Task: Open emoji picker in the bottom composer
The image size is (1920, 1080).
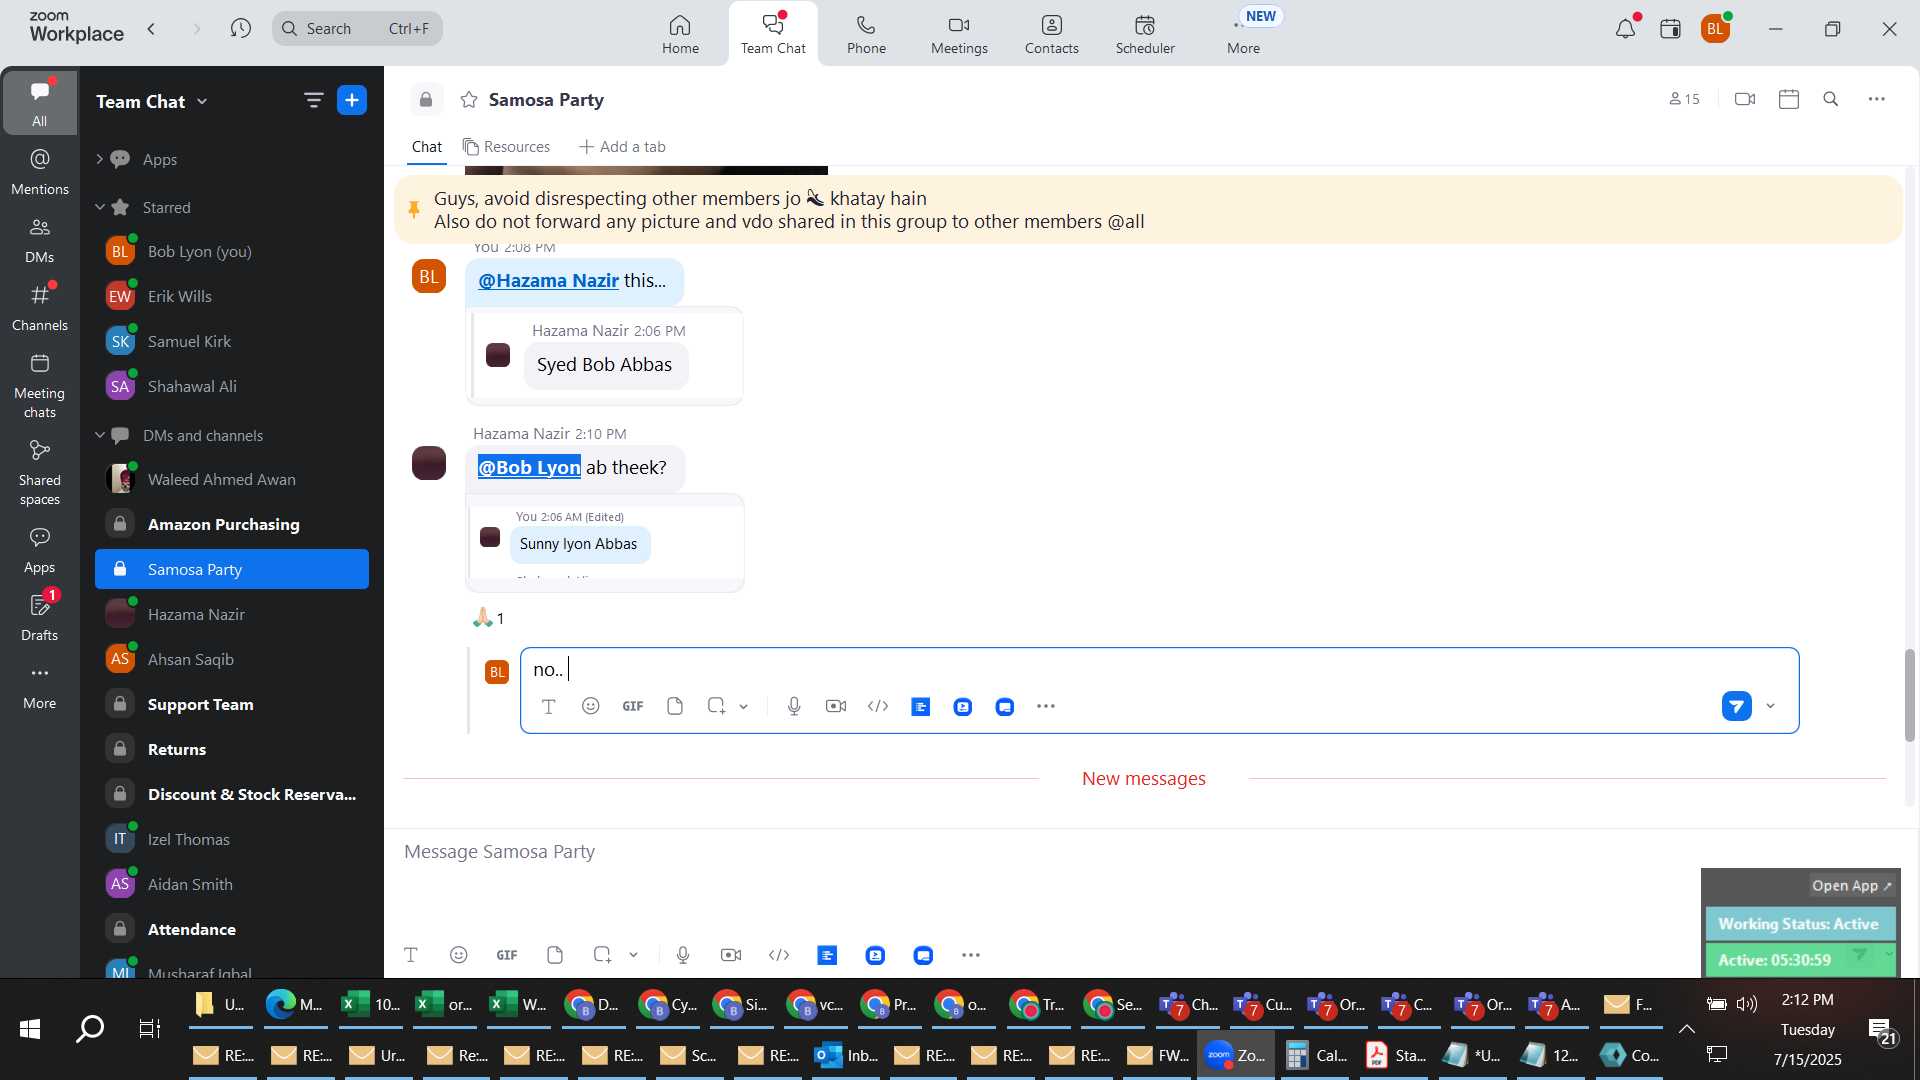Action: tap(459, 955)
